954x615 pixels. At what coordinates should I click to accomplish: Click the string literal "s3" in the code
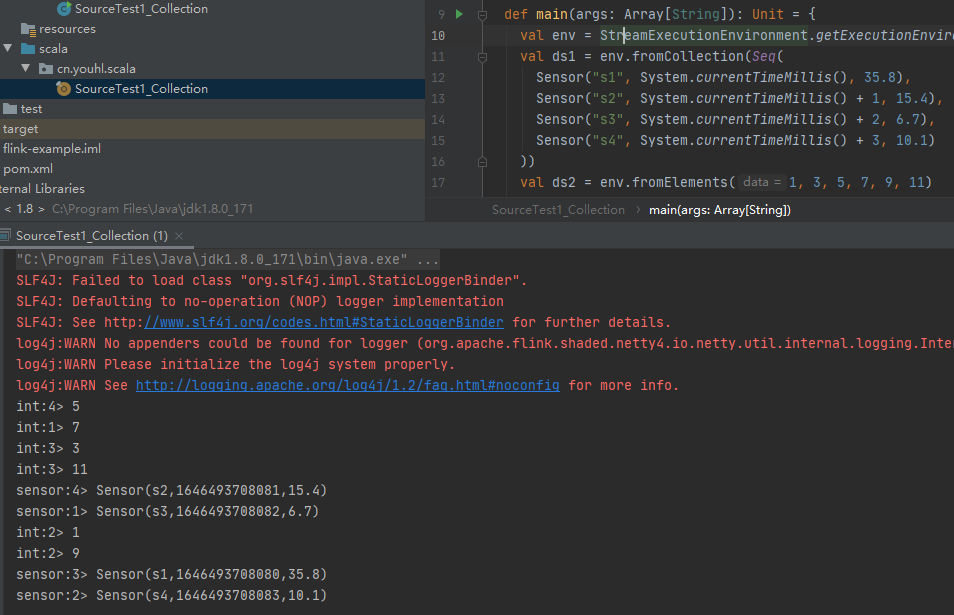[607, 120]
